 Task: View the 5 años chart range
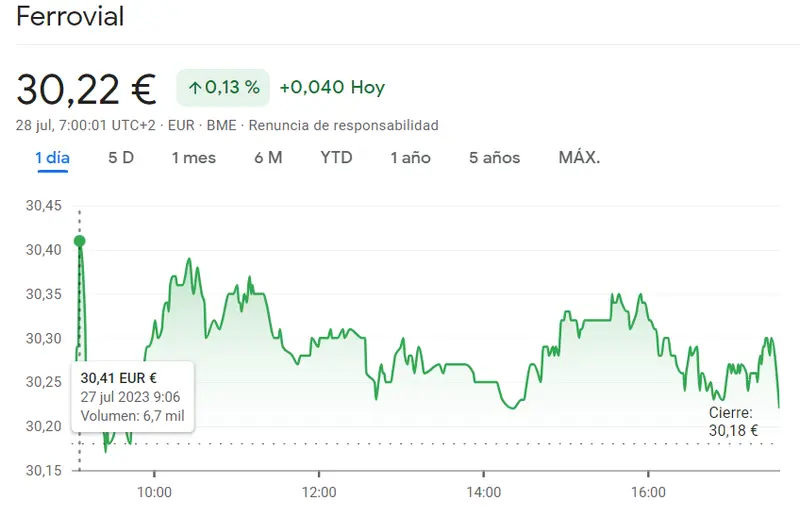494,158
